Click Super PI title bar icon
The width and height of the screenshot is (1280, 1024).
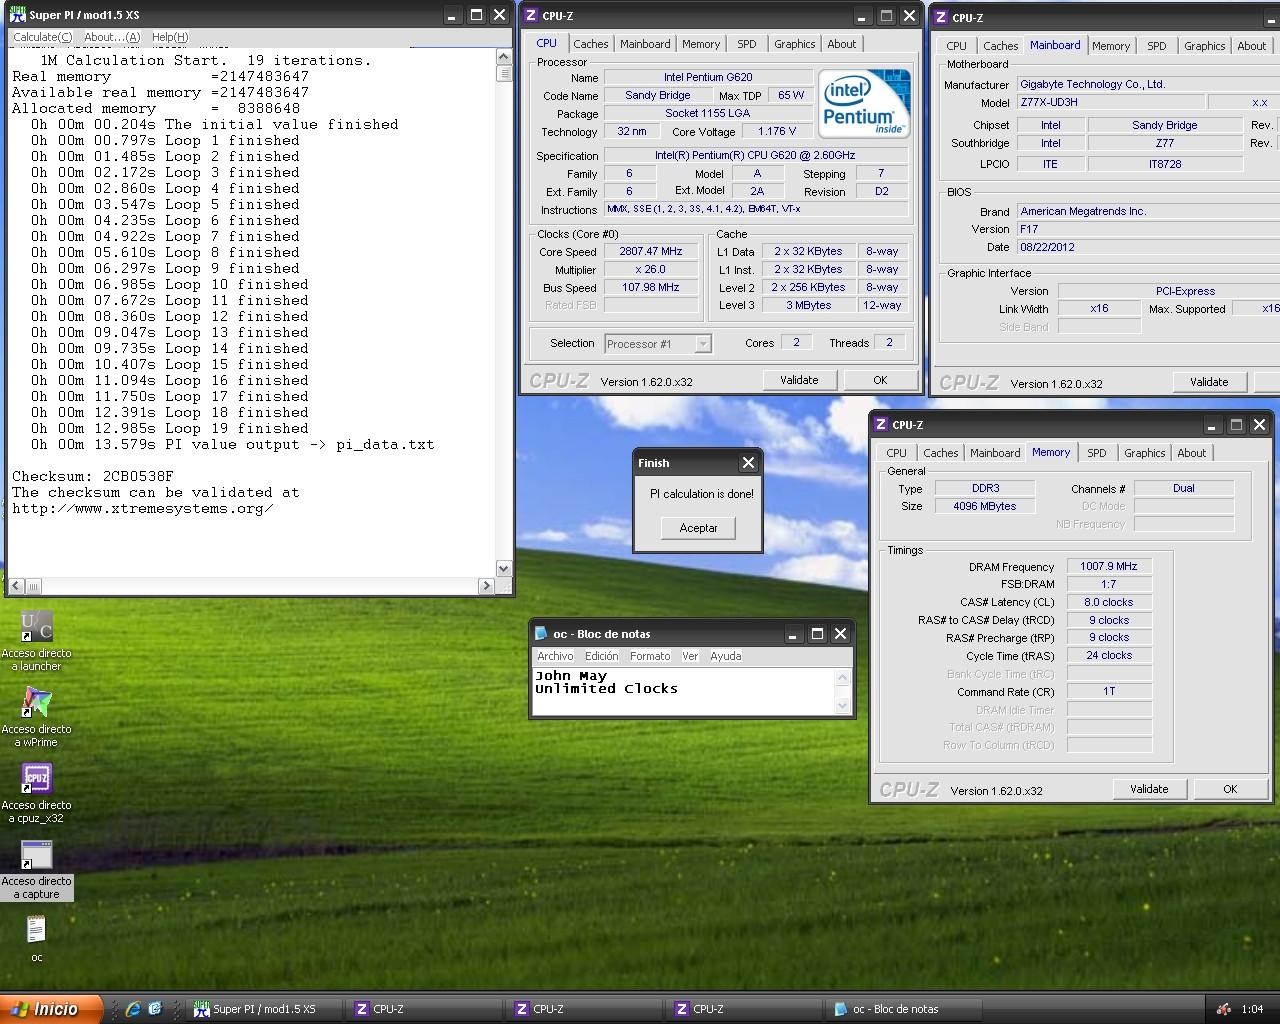[x=17, y=15]
